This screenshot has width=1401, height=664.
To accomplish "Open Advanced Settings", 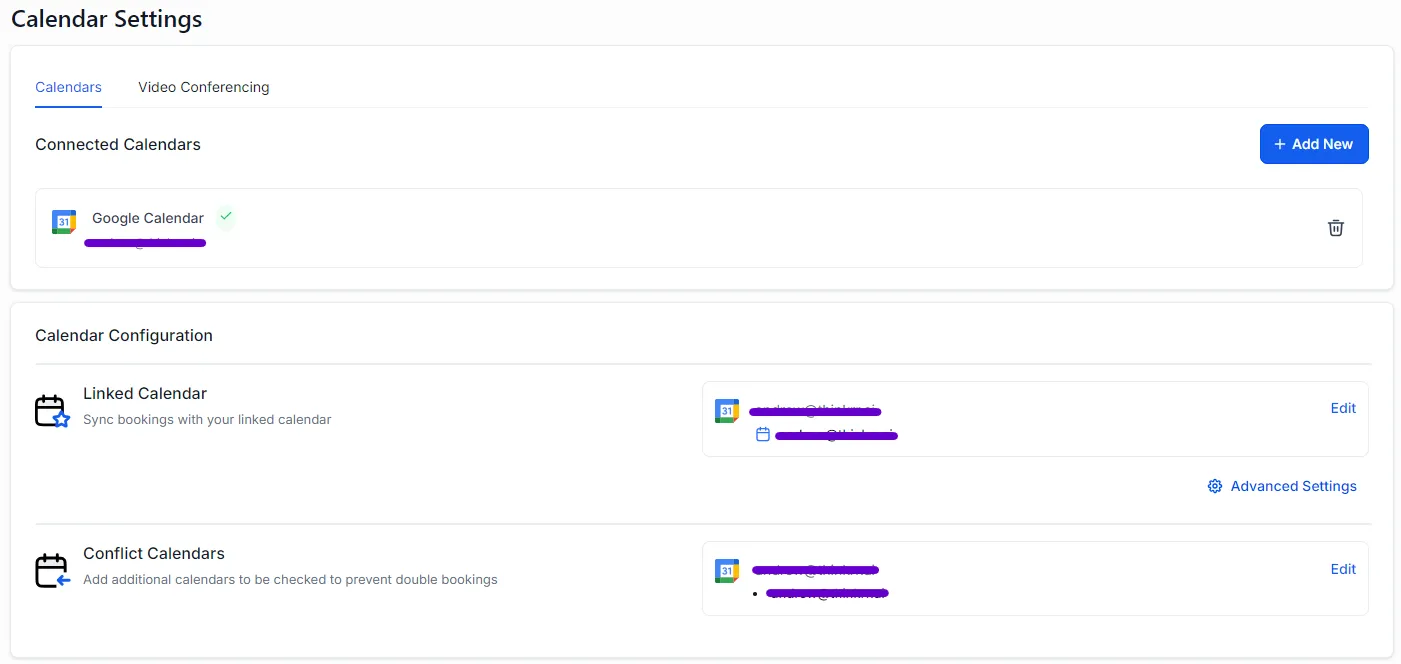I will [1294, 486].
